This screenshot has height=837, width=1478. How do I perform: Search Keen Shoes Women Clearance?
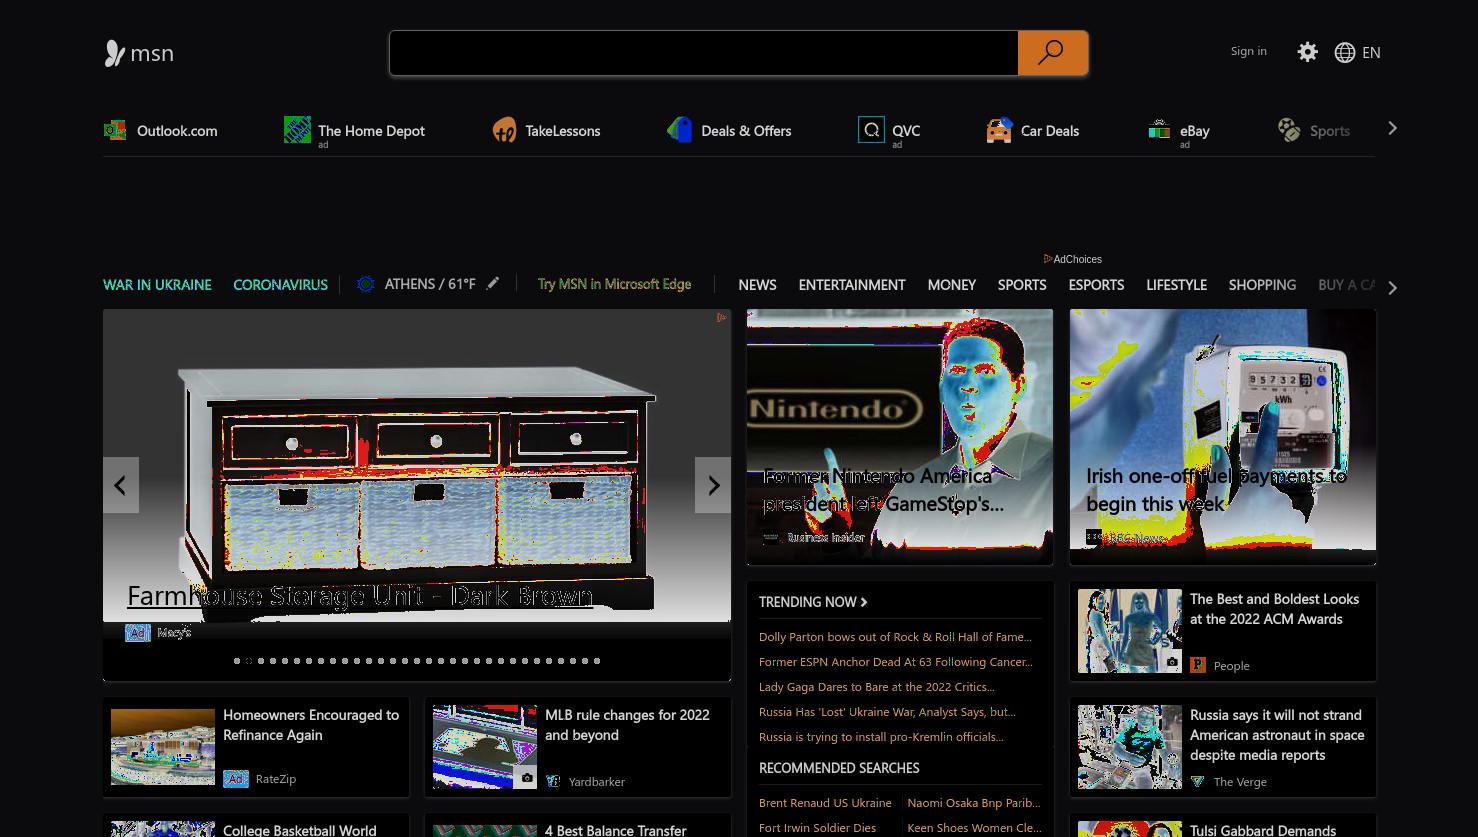974,827
